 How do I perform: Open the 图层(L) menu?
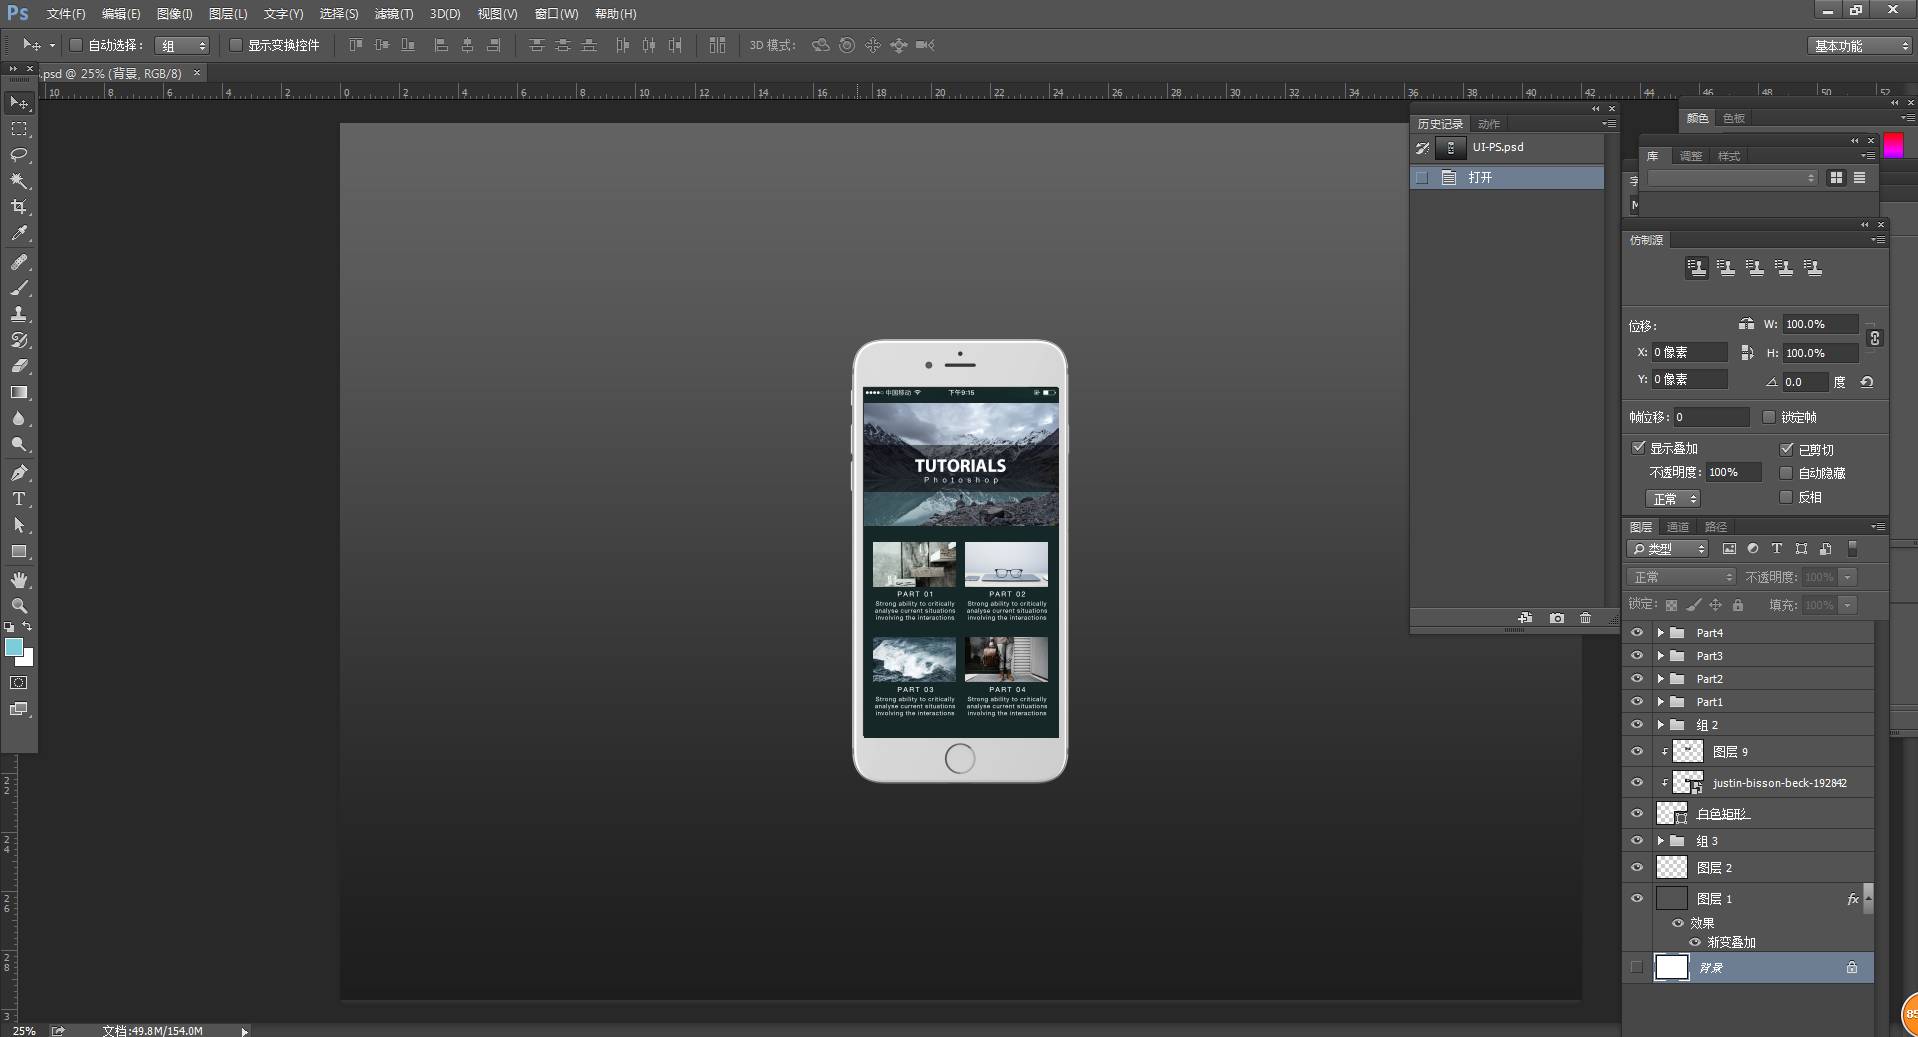pos(228,14)
